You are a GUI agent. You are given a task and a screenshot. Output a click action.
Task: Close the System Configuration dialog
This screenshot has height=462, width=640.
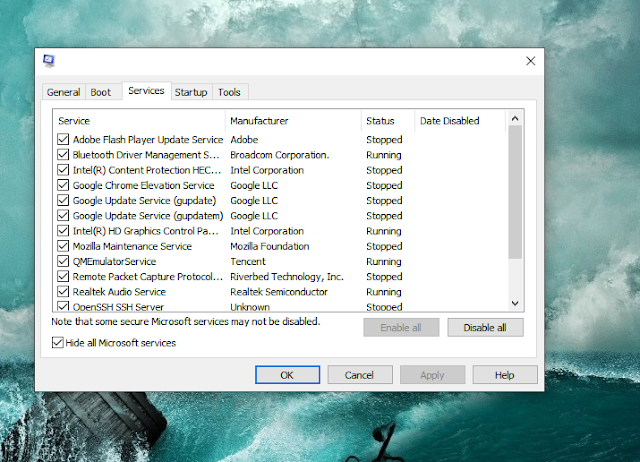pyautogui.click(x=530, y=61)
